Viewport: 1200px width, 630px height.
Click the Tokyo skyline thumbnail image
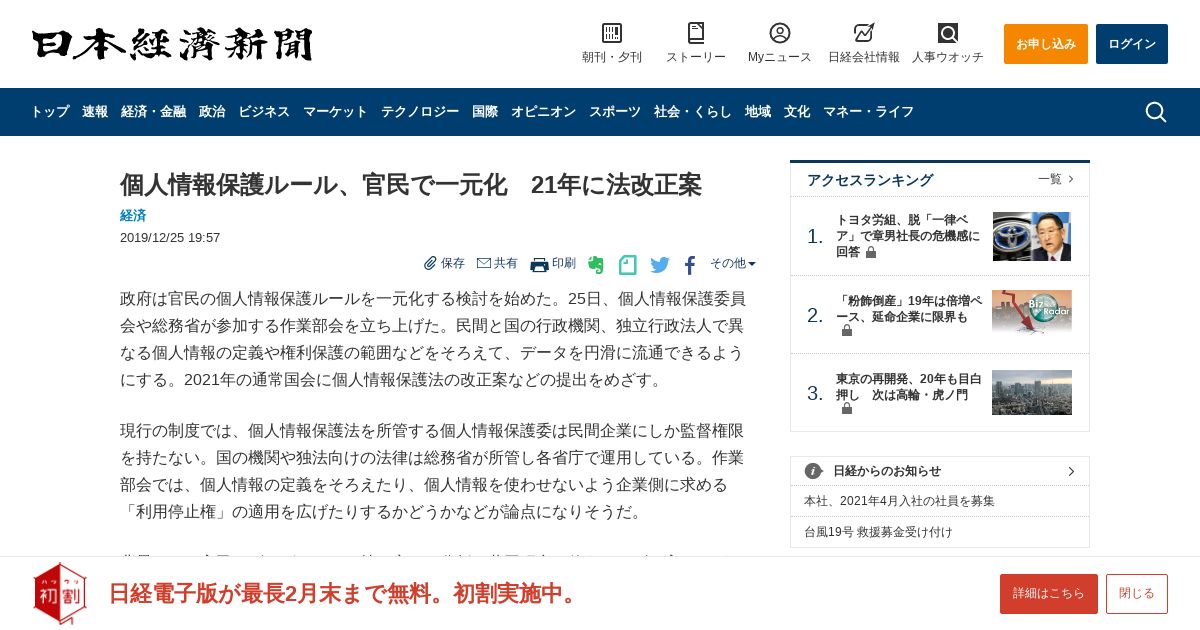[x=1032, y=393]
